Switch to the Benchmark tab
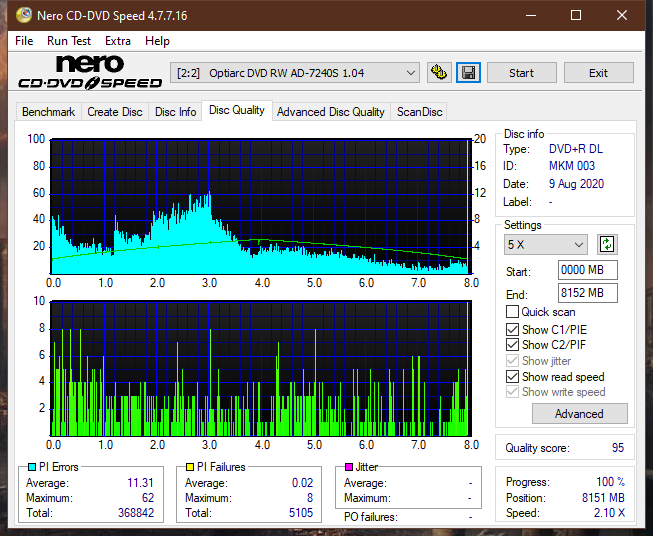The height and width of the screenshot is (536, 653). coord(49,112)
